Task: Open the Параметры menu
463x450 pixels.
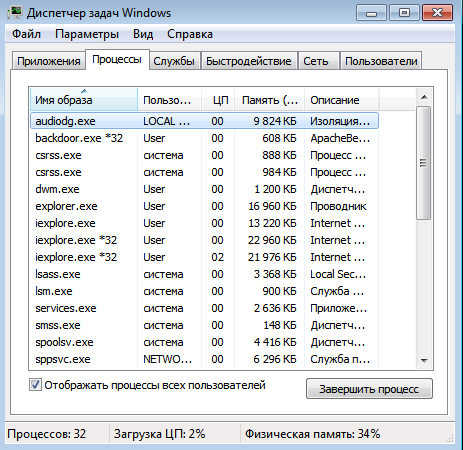Action: tap(87, 34)
